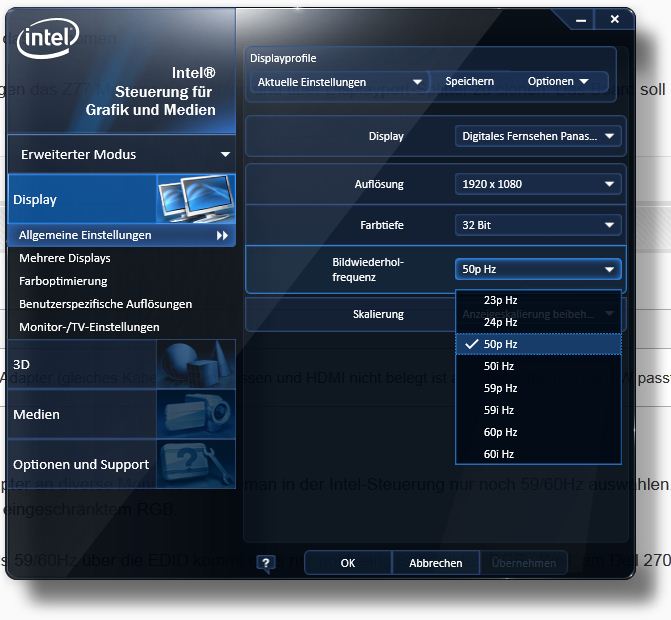Click the Abbrechen button

point(435,563)
